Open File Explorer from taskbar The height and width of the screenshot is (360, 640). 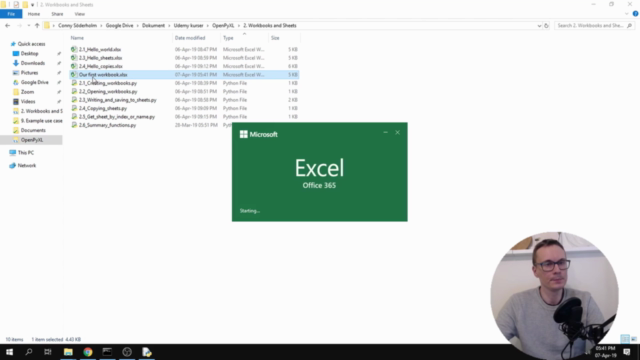[68, 352]
